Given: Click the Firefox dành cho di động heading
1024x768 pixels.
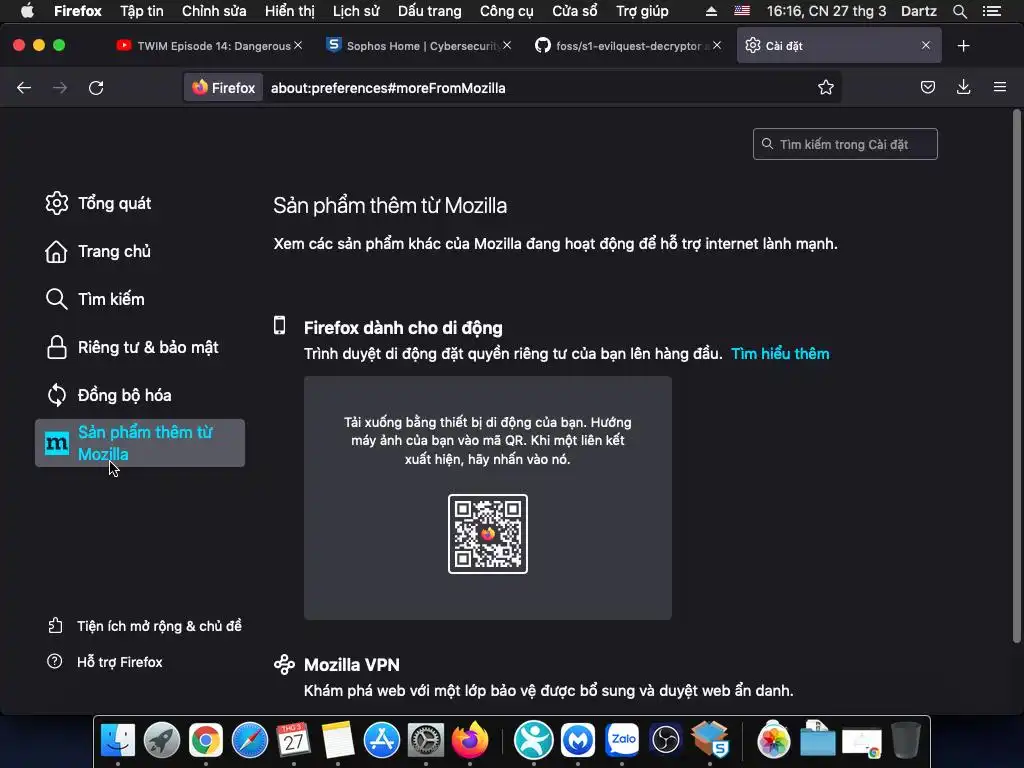Looking at the screenshot, I should coord(403,328).
